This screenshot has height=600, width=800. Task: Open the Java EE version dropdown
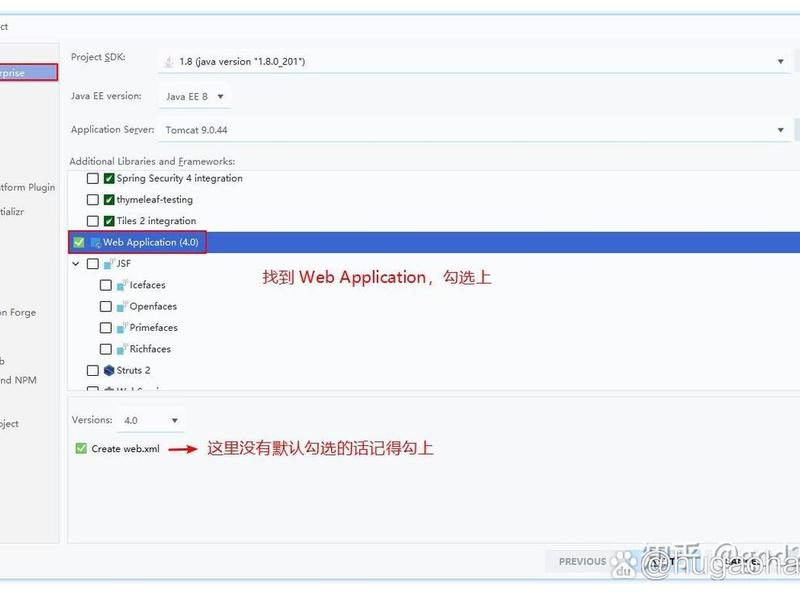coord(194,96)
